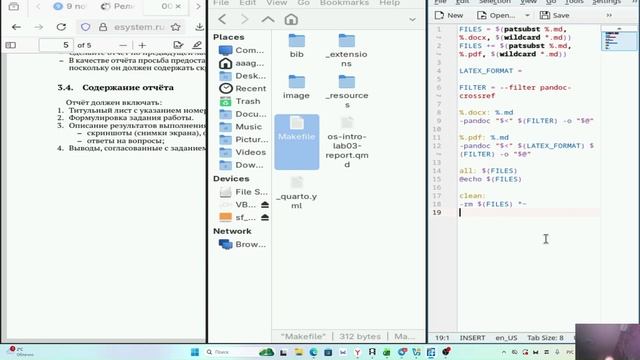Open the Firefox downloads arrow icon
The width and height of the screenshot is (640, 360).
click(199, 27)
